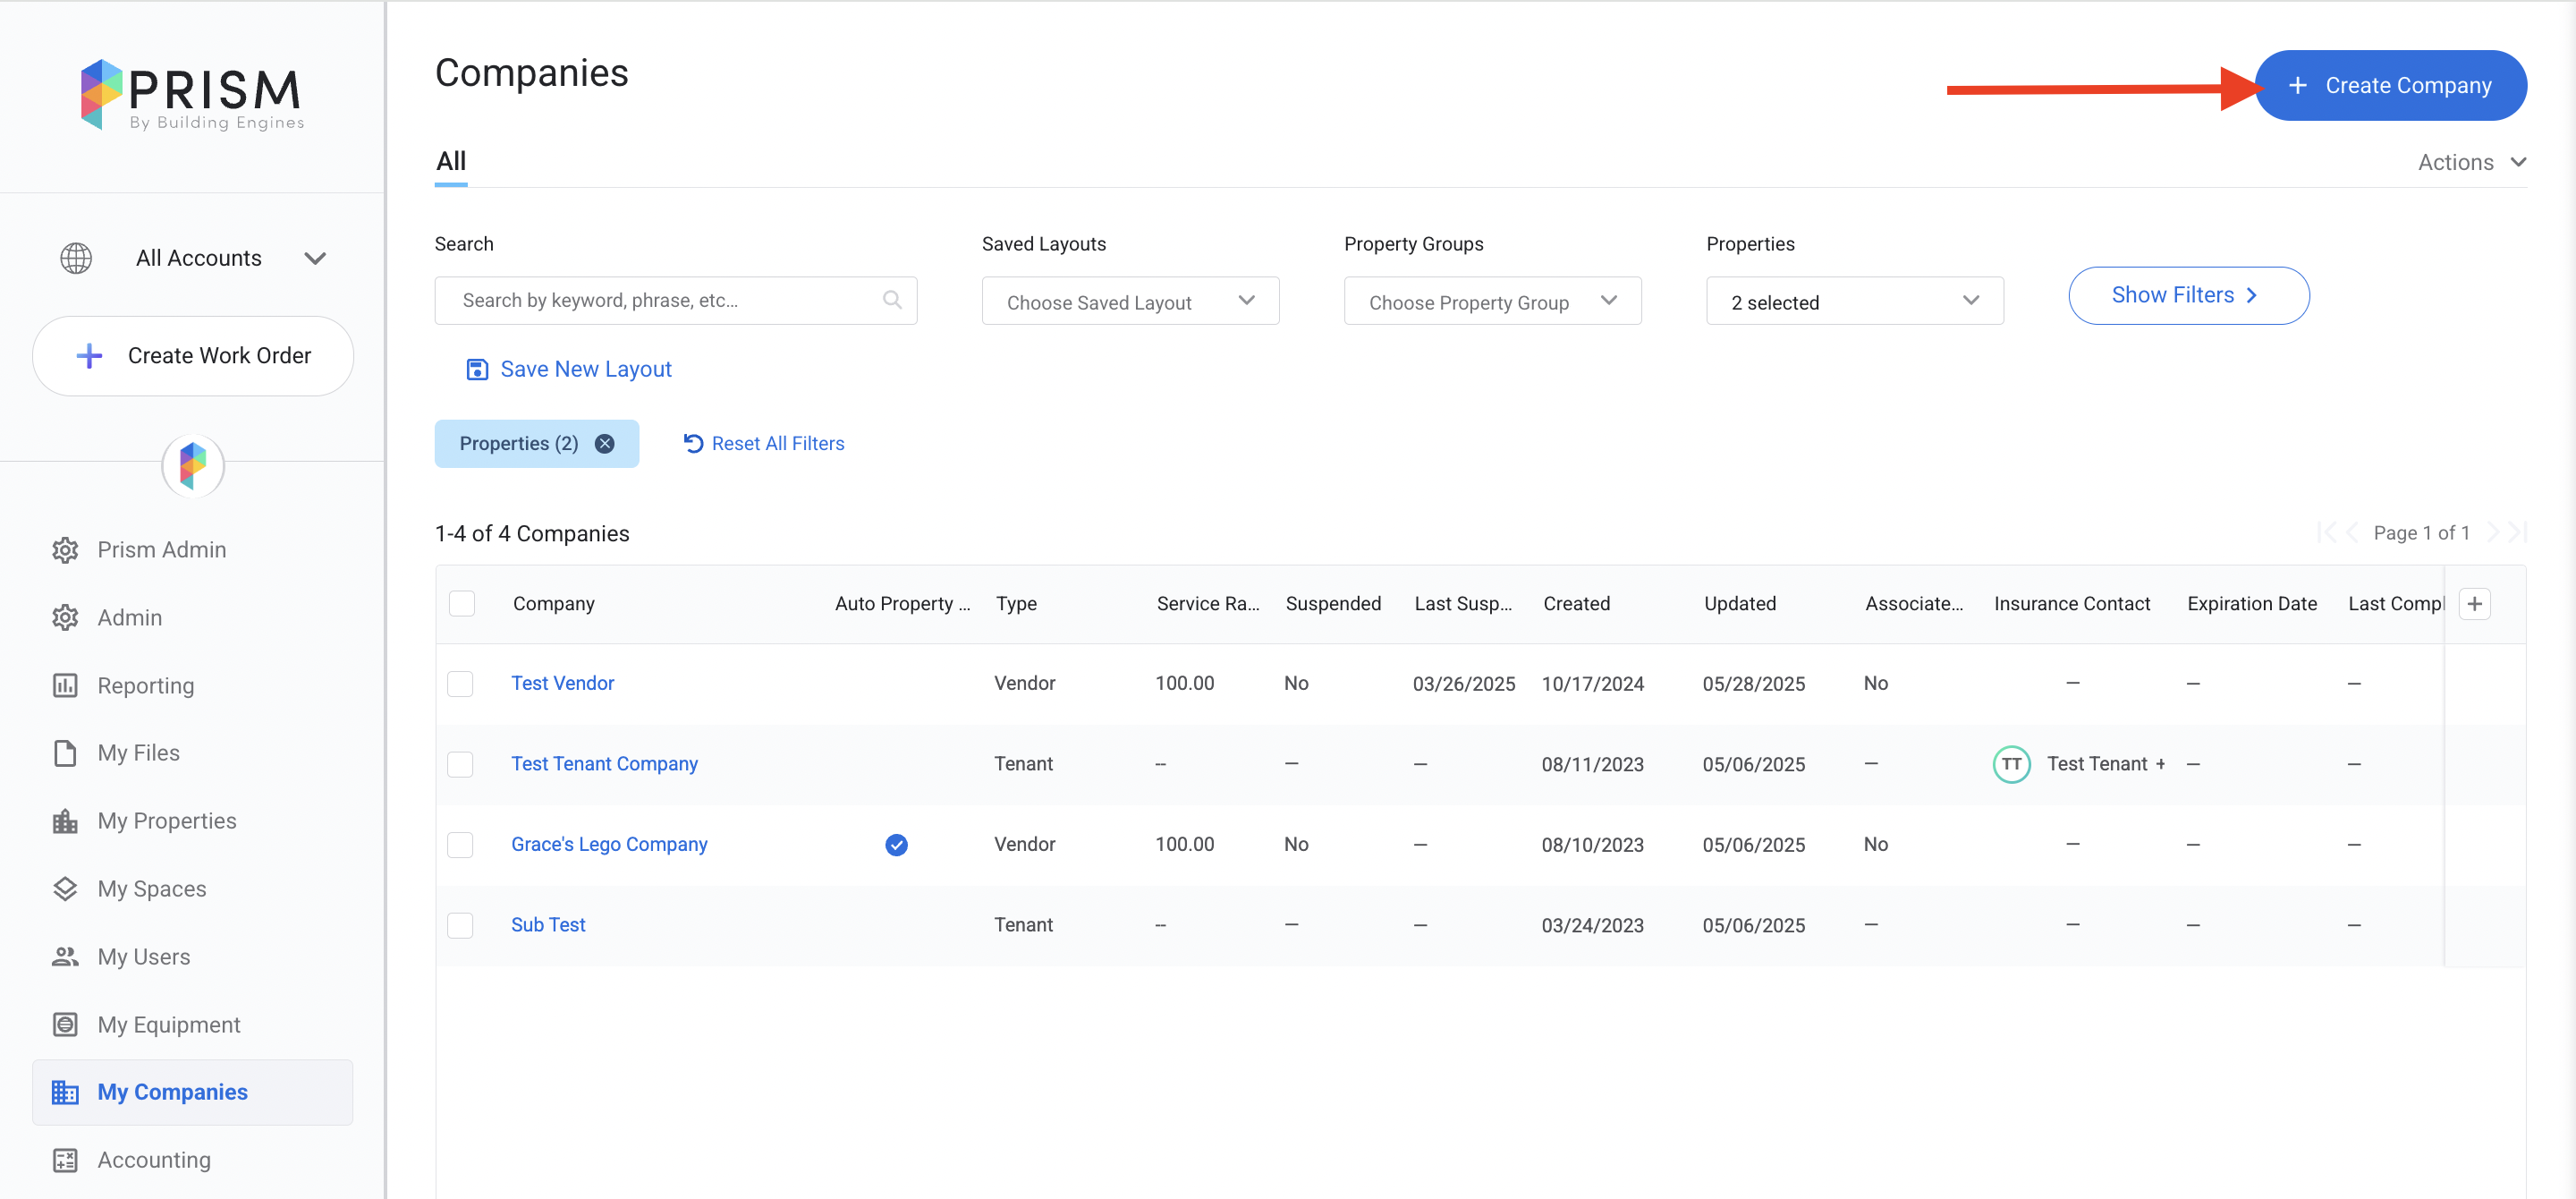Click Save New Layout link

[585, 370]
